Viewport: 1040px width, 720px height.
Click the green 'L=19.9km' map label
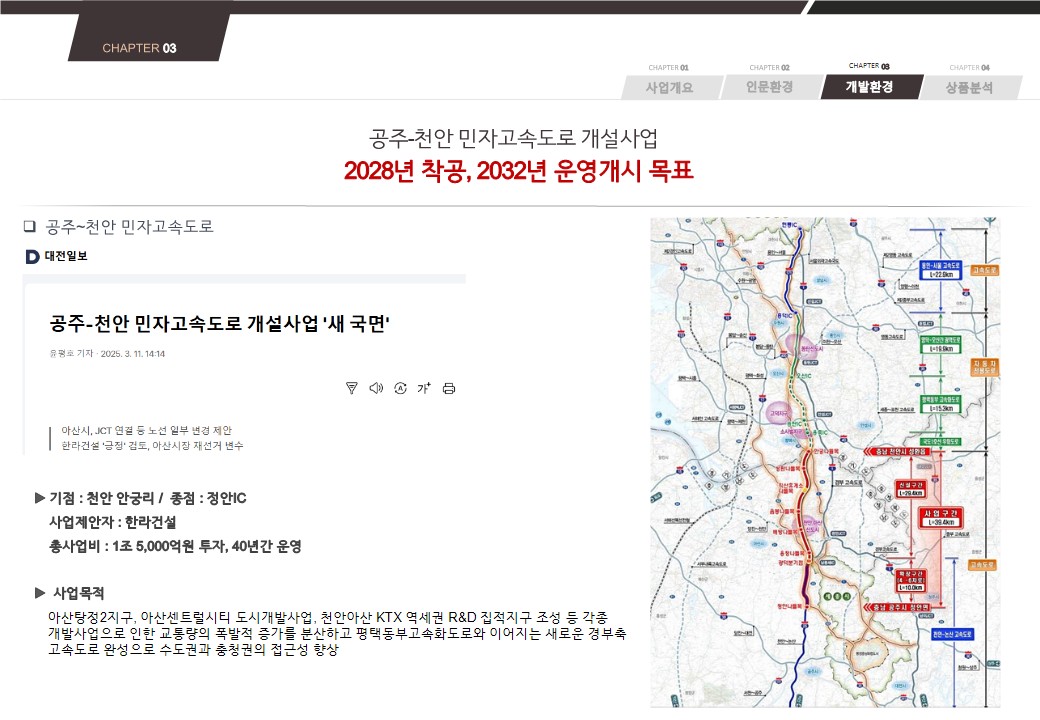(x=941, y=344)
